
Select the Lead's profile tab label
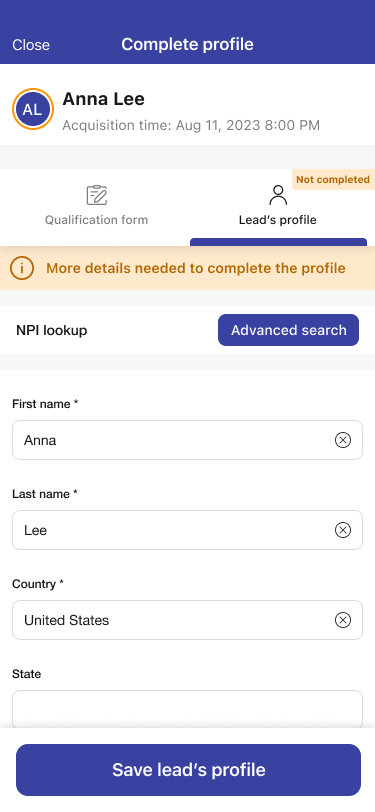click(278, 220)
